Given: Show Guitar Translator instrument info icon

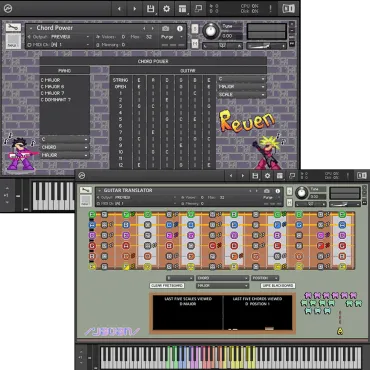Looking at the screenshot, I should 278,191.
